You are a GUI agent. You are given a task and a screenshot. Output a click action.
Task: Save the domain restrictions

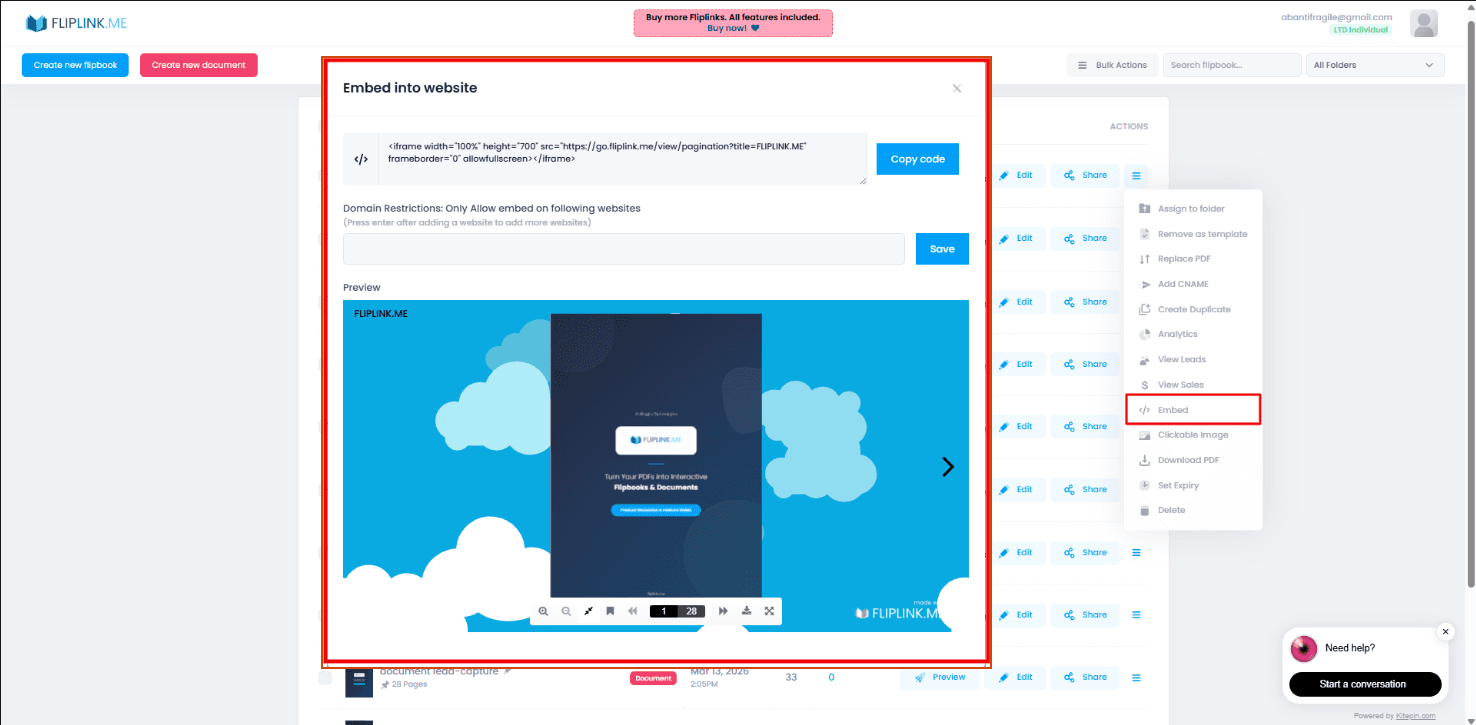click(x=942, y=249)
